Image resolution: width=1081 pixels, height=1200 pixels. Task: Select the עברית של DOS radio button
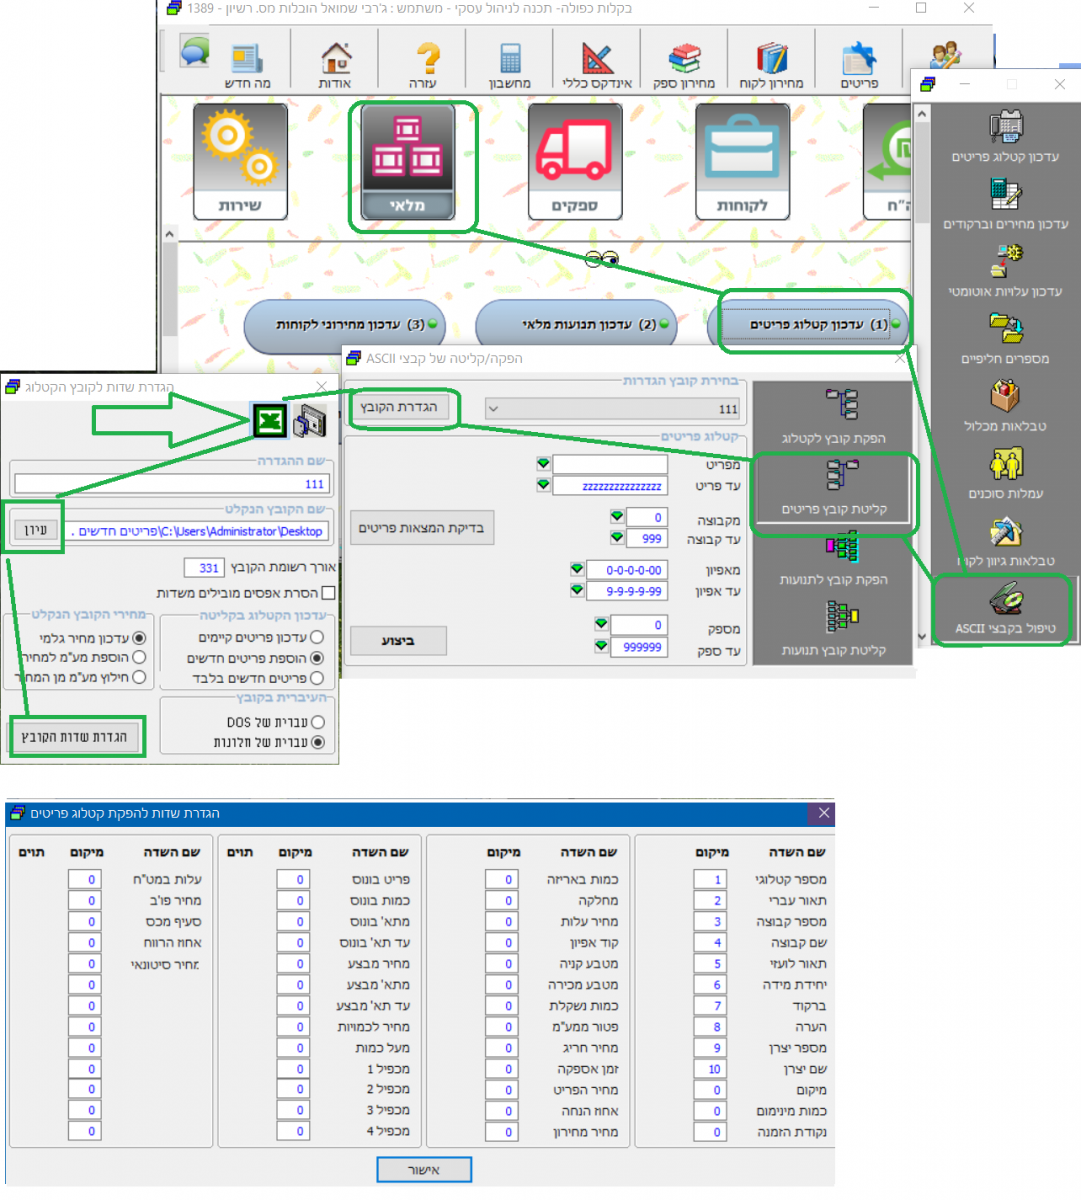point(318,722)
